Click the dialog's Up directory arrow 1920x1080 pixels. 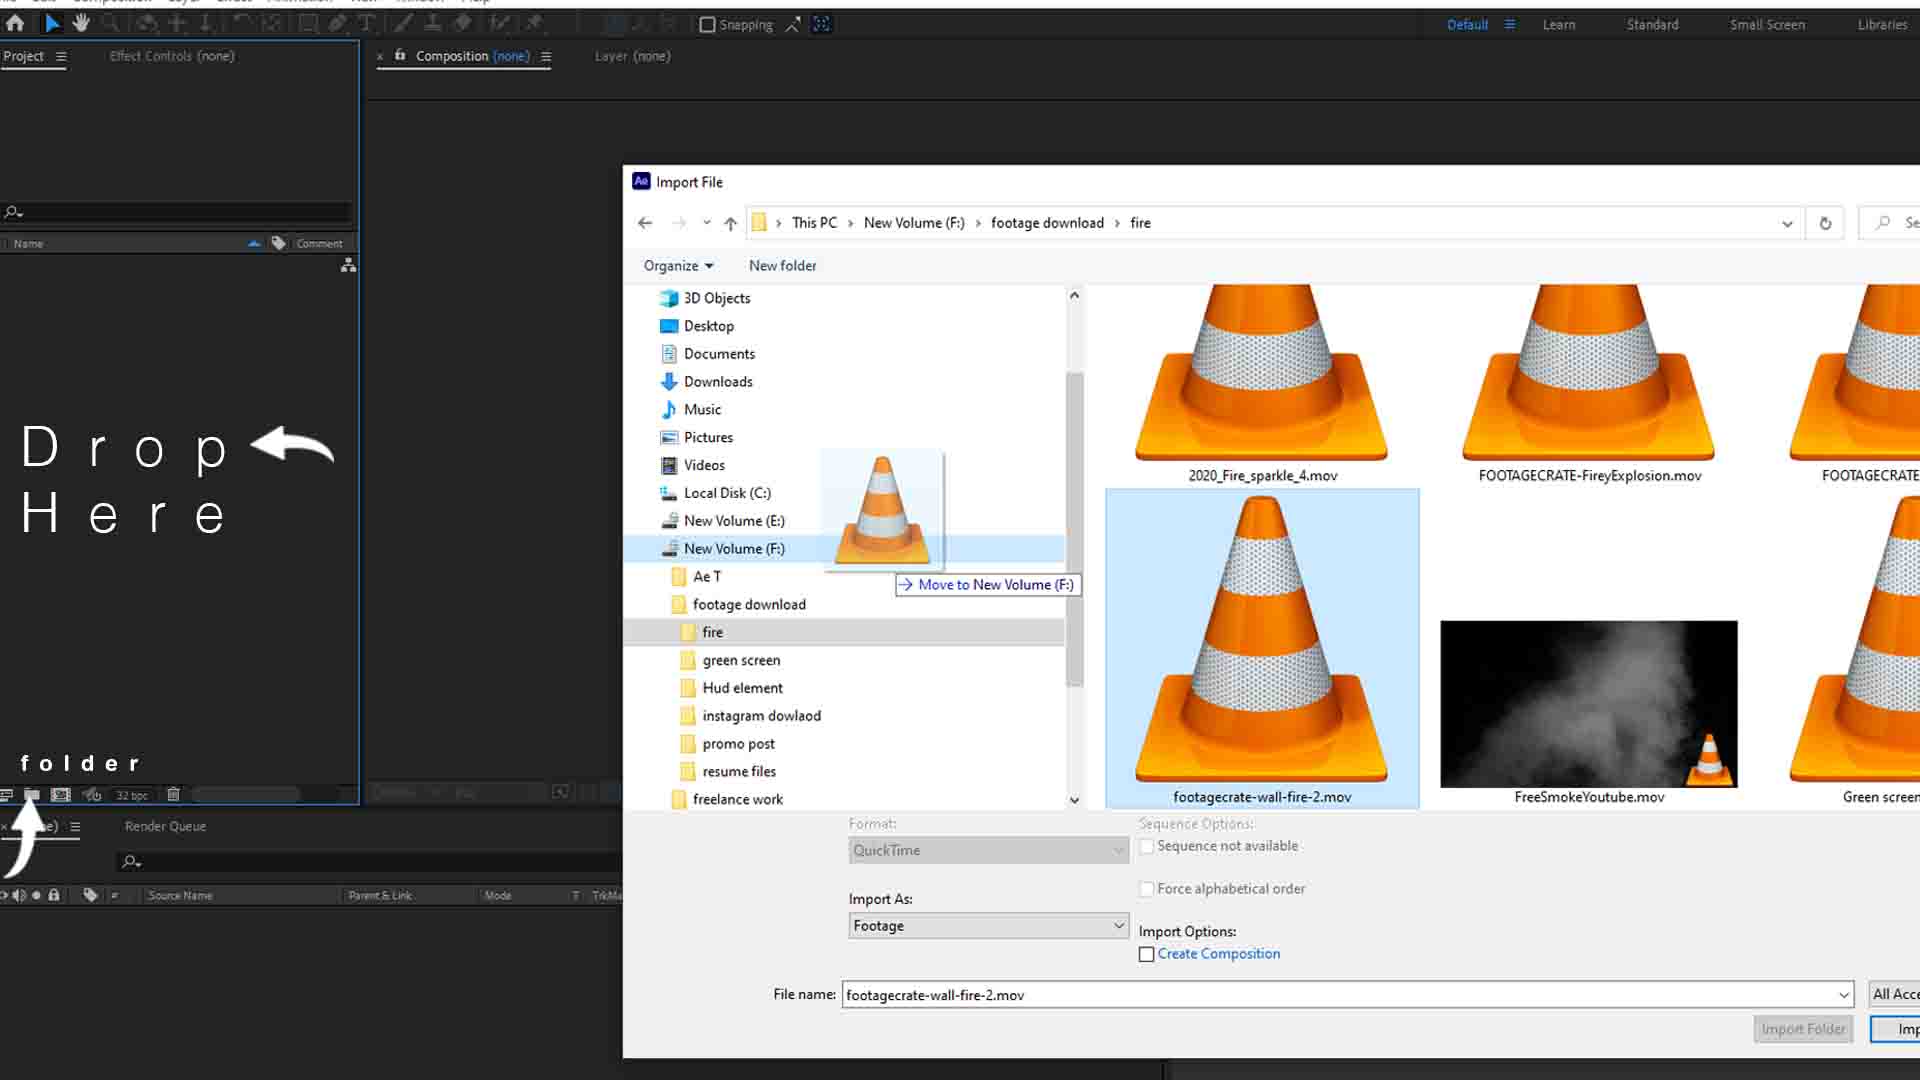point(730,223)
